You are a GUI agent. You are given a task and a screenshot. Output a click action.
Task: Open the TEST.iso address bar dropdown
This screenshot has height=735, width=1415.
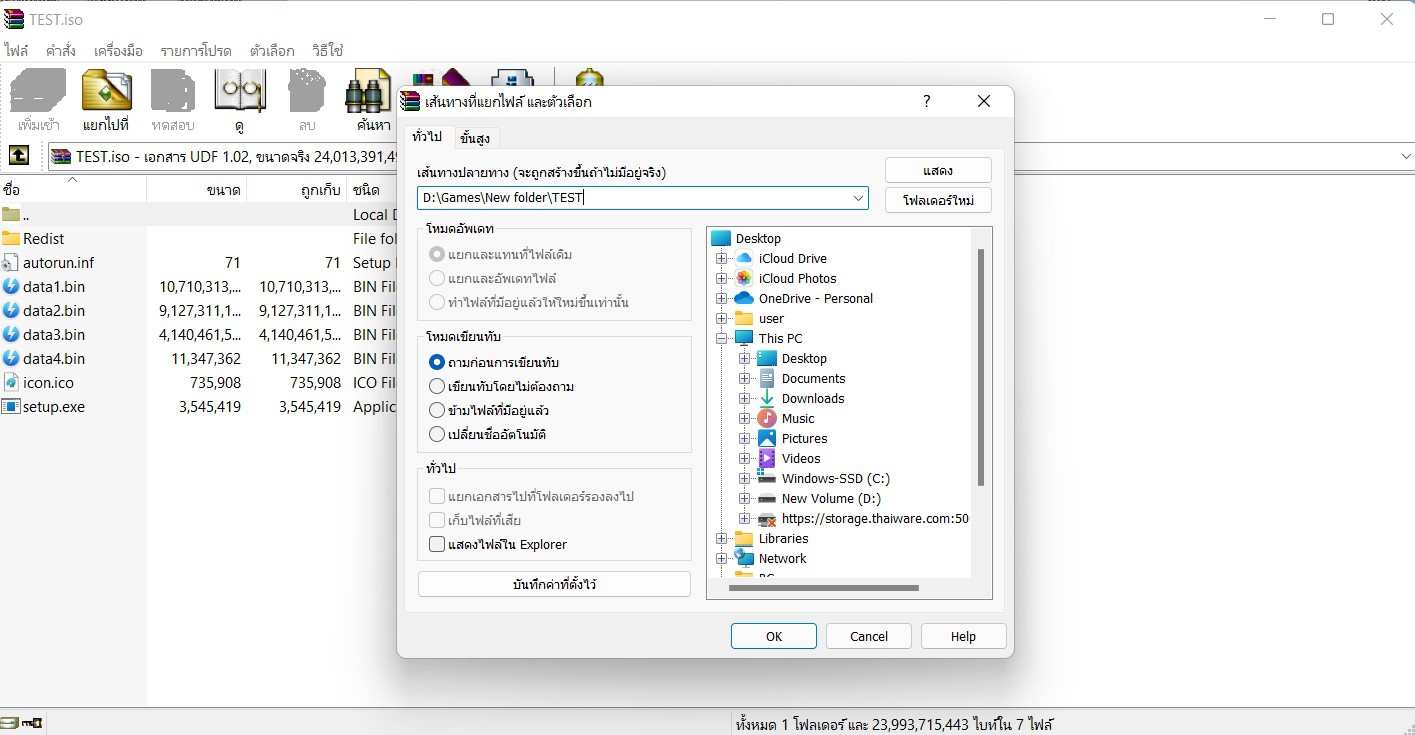1405,156
